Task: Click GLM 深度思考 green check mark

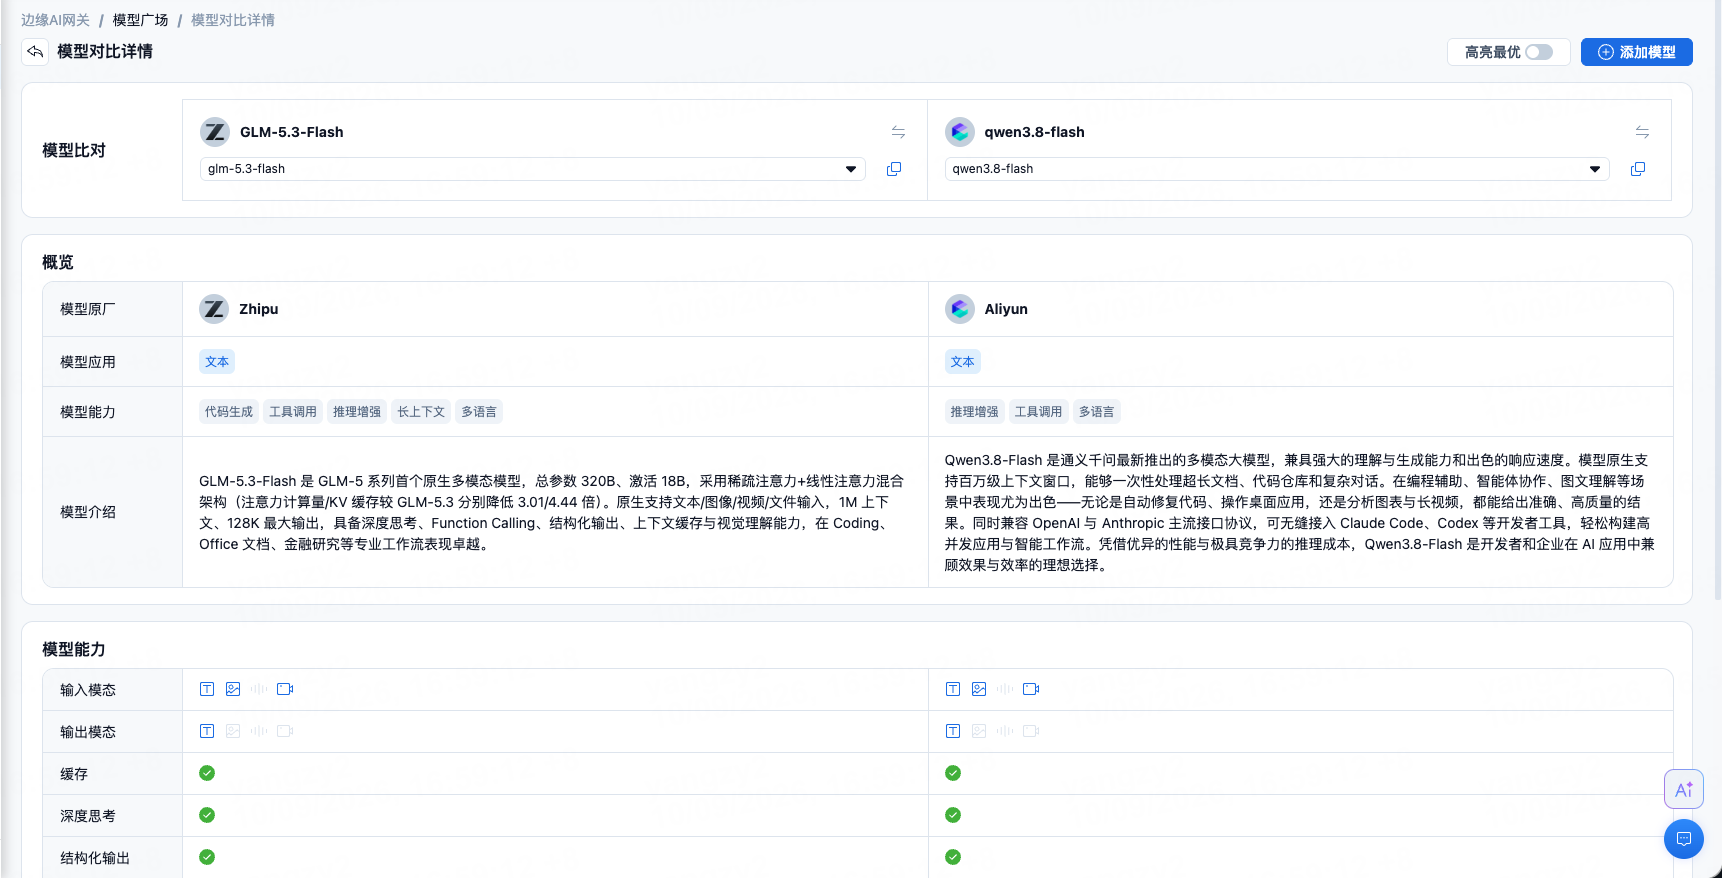Action: (x=207, y=815)
